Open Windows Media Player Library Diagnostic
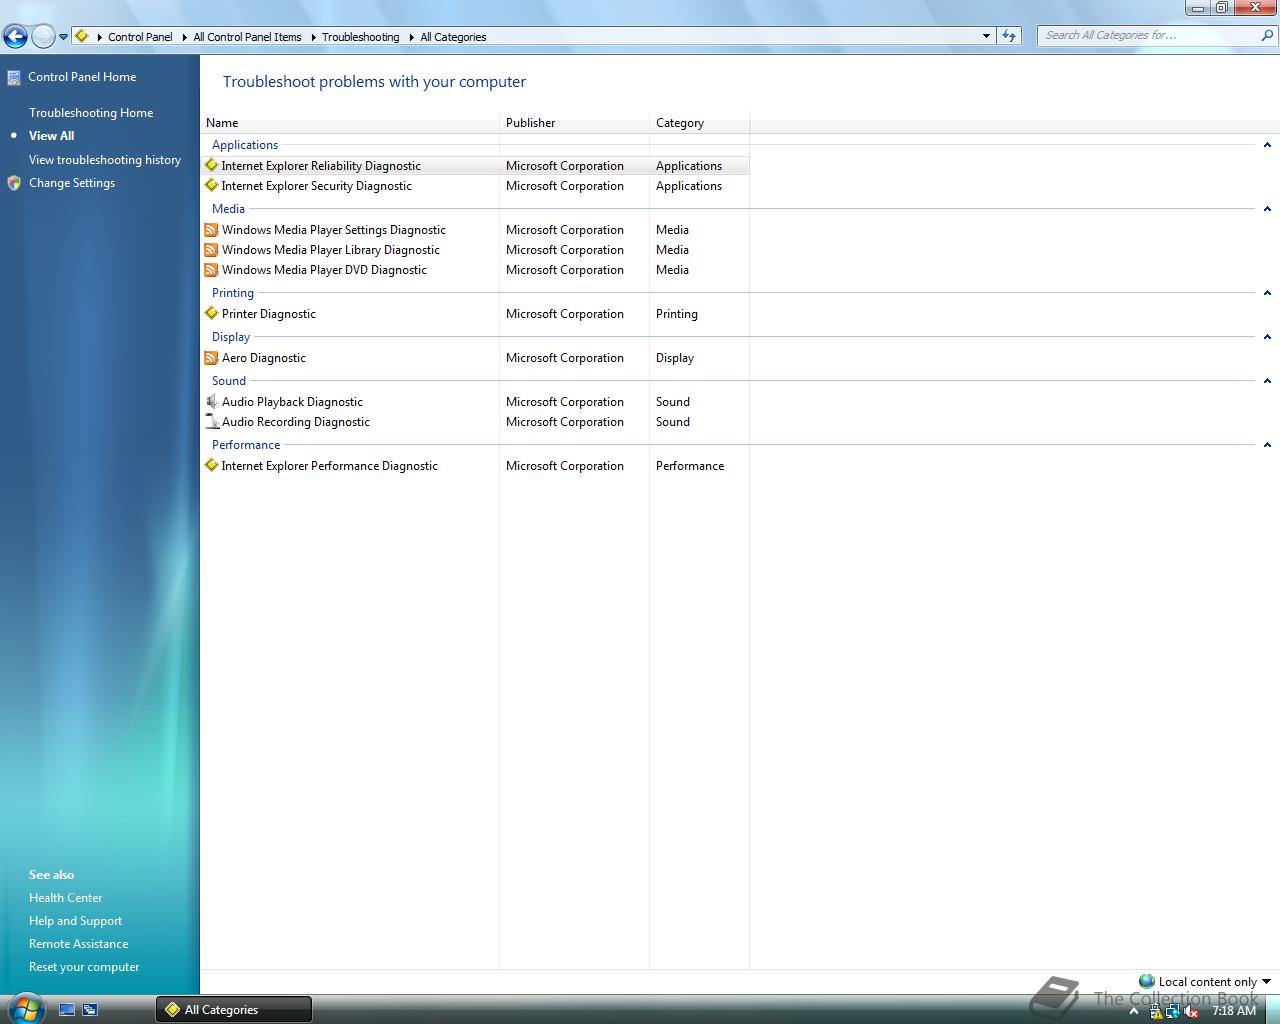Screen dimensions: 1280x1024 330,250
